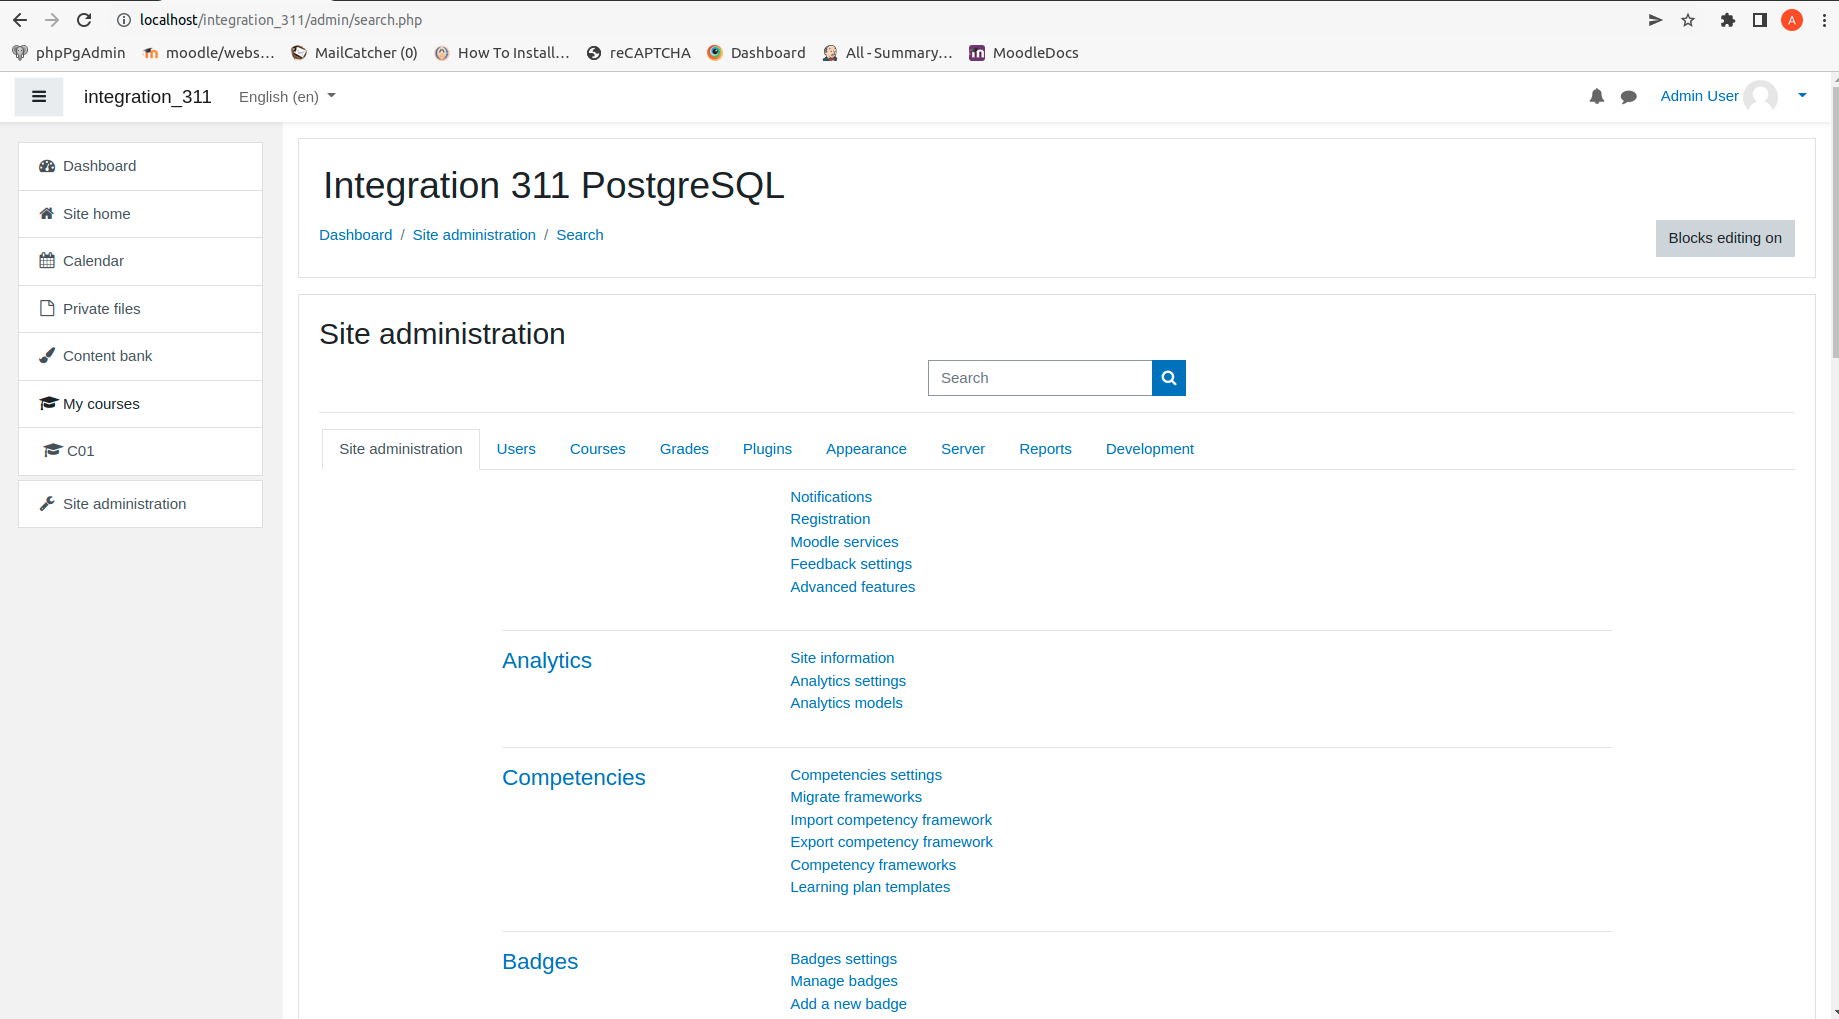Click the Dashboard breadcrumb link

pyautogui.click(x=356, y=235)
